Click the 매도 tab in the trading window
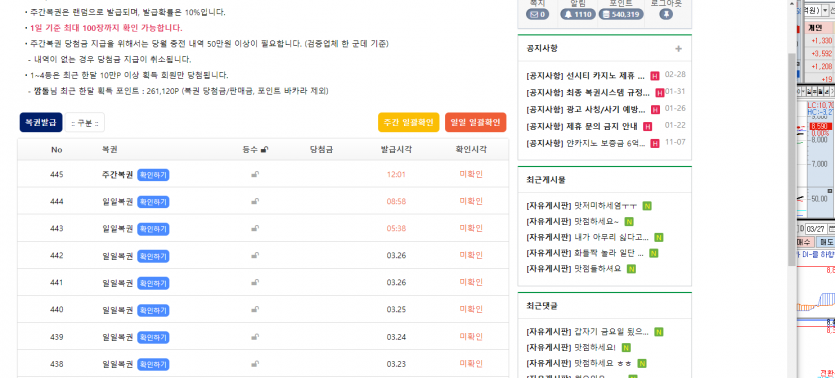The height and width of the screenshot is (378, 835). pos(824,242)
